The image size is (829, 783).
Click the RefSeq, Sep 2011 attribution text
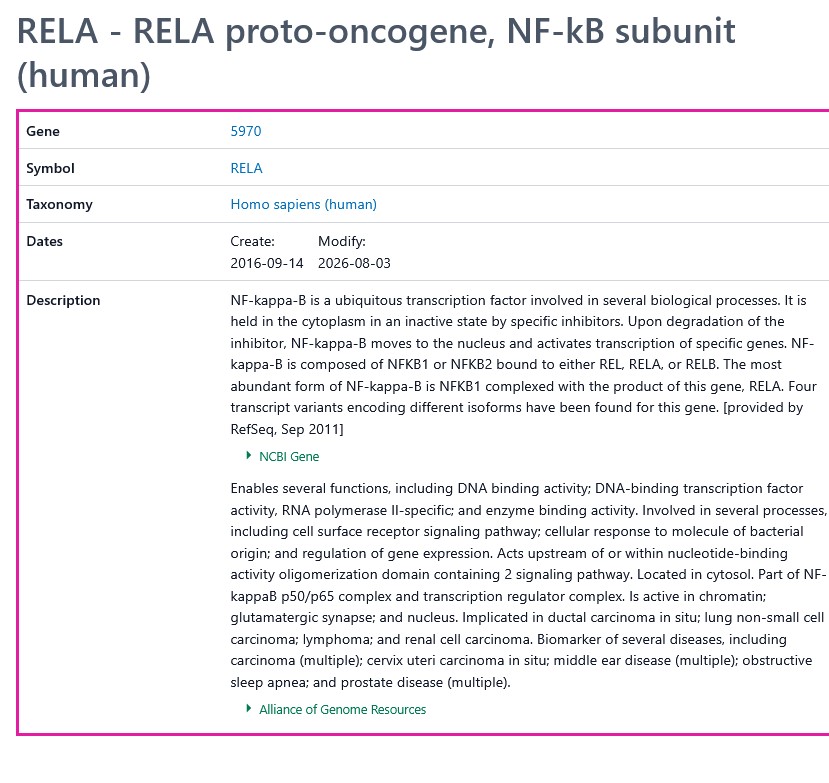click(x=287, y=429)
